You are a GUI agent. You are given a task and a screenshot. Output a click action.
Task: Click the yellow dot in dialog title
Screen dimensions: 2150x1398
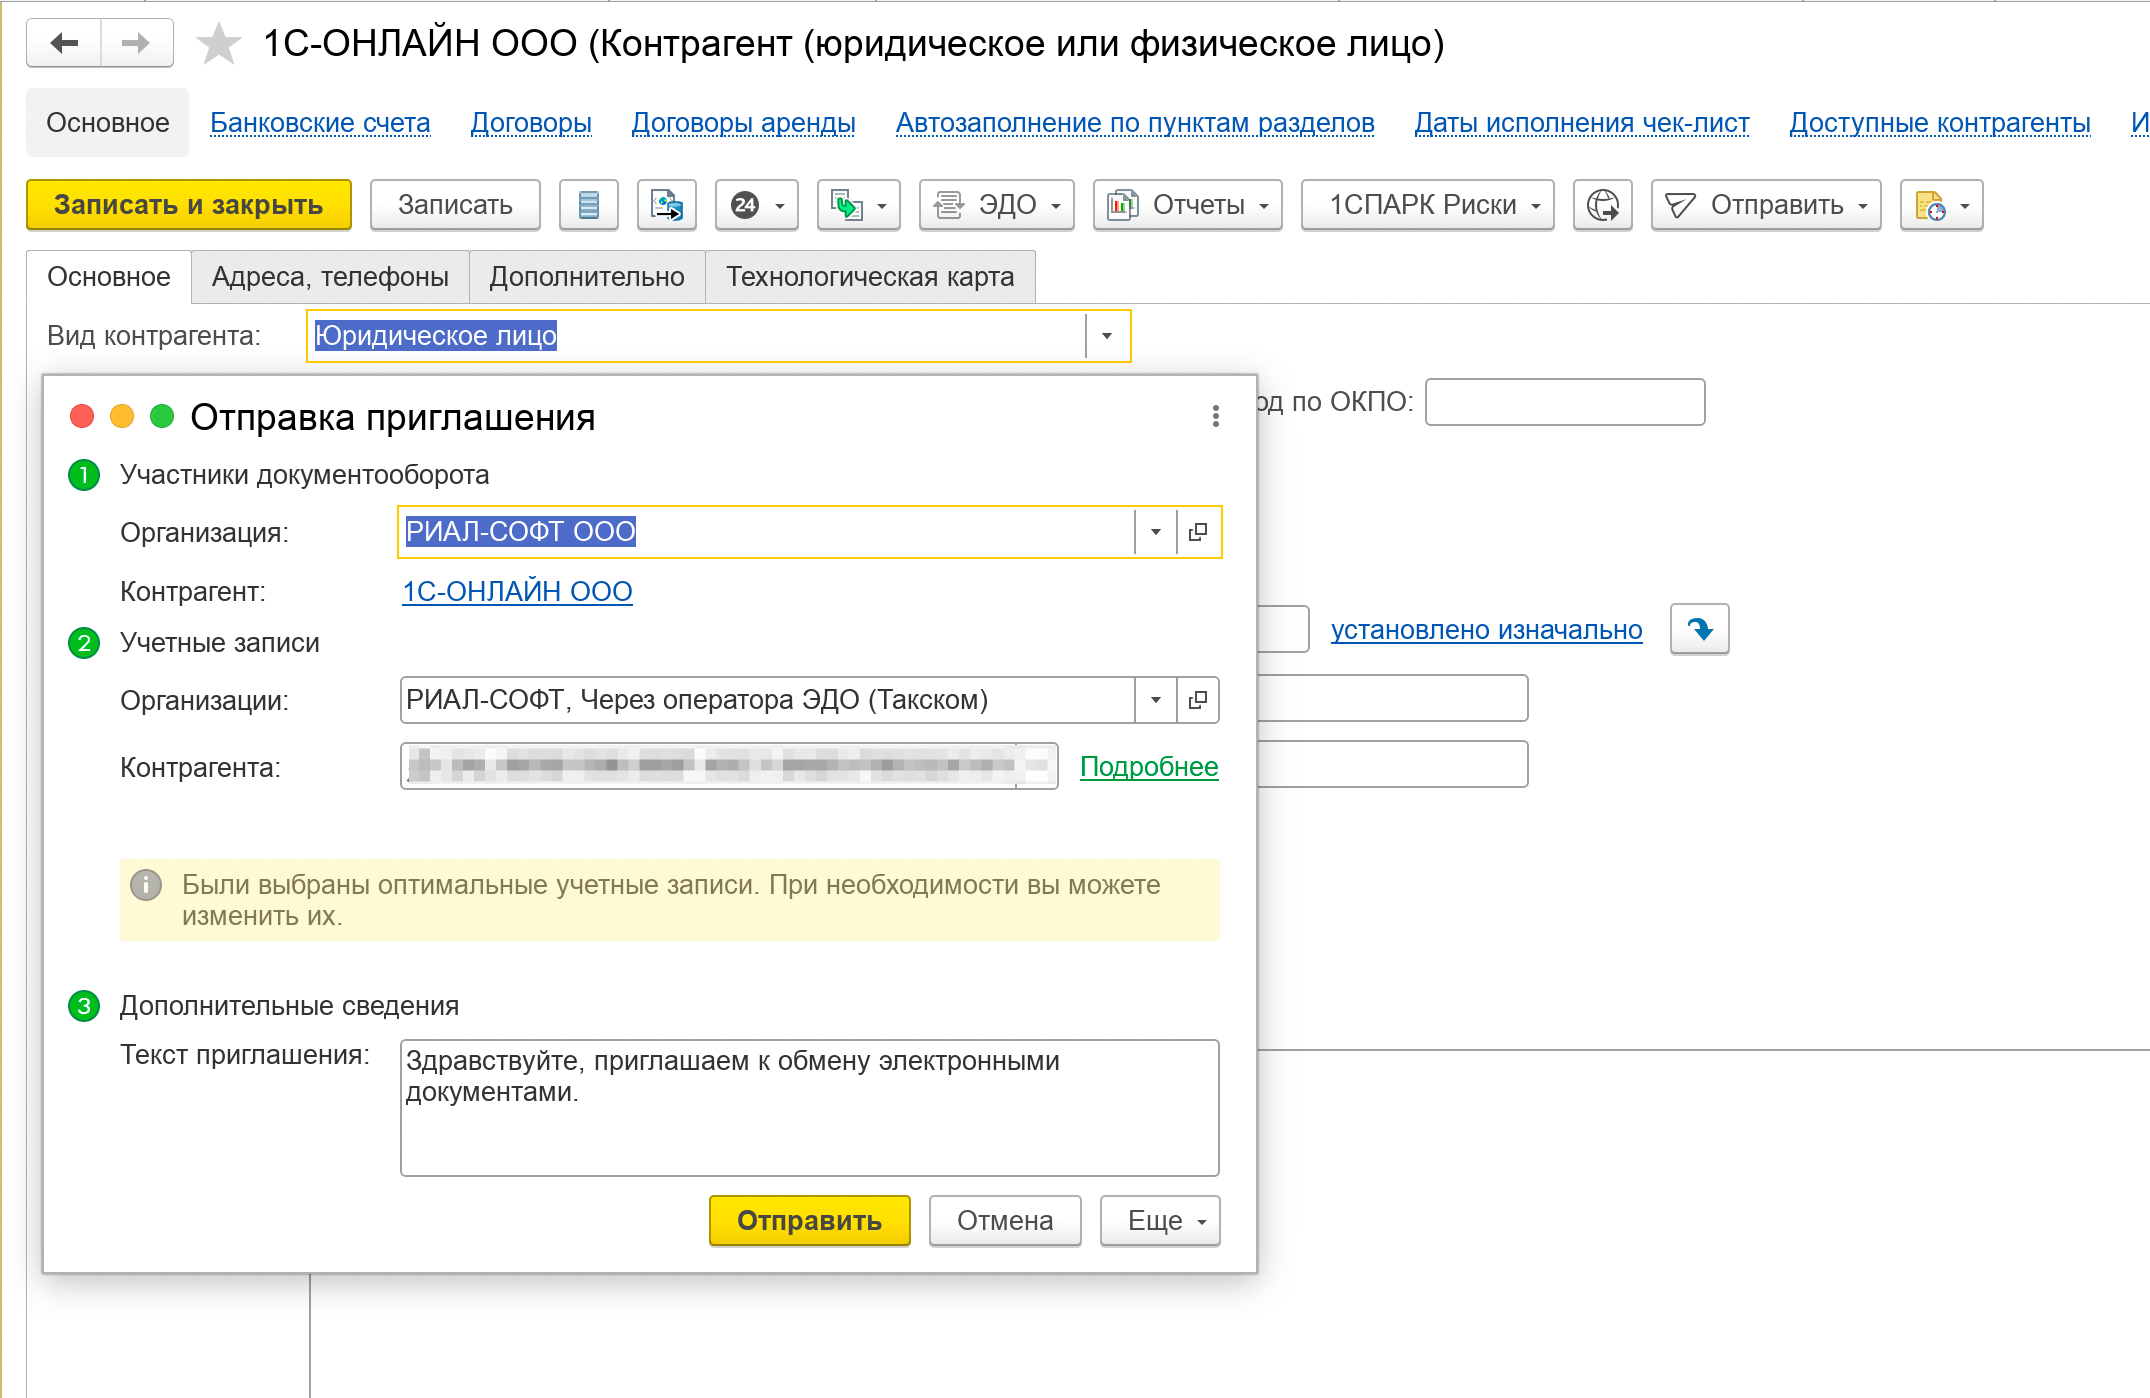tap(122, 416)
